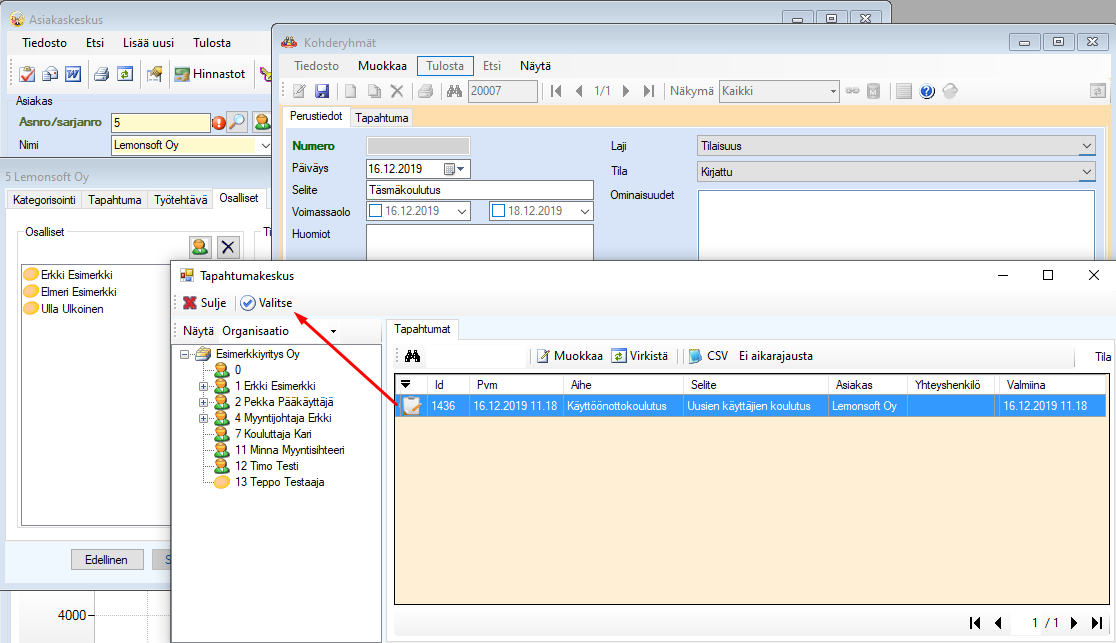This screenshot has height=643, width=1116.
Task: Click the new blank page icon in Kohderyhmät
Action: [351, 91]
